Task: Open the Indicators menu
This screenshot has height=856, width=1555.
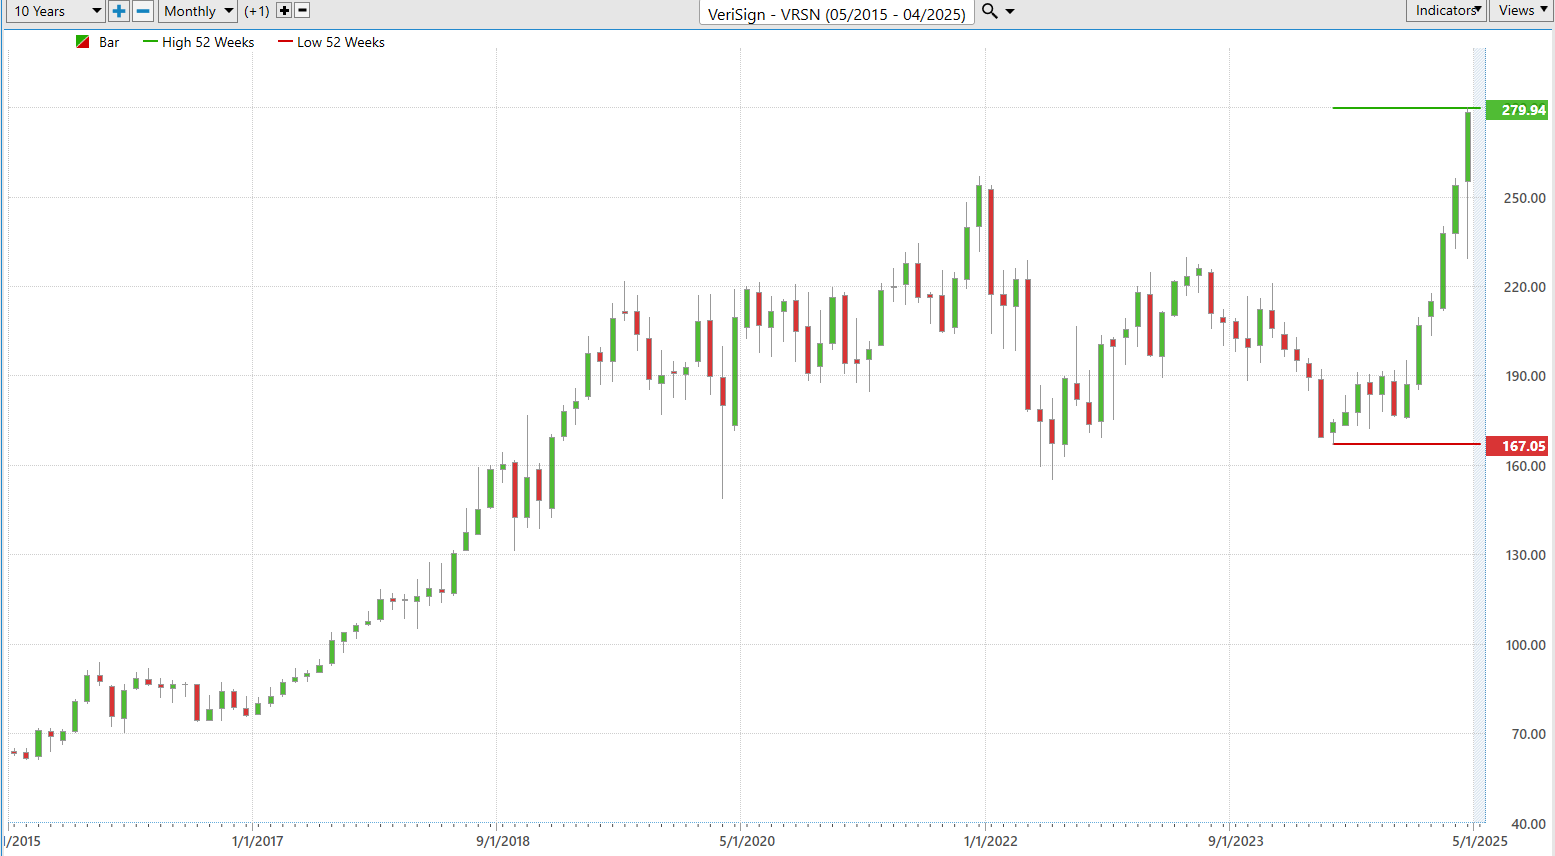Action: (x=1446, y=10)
